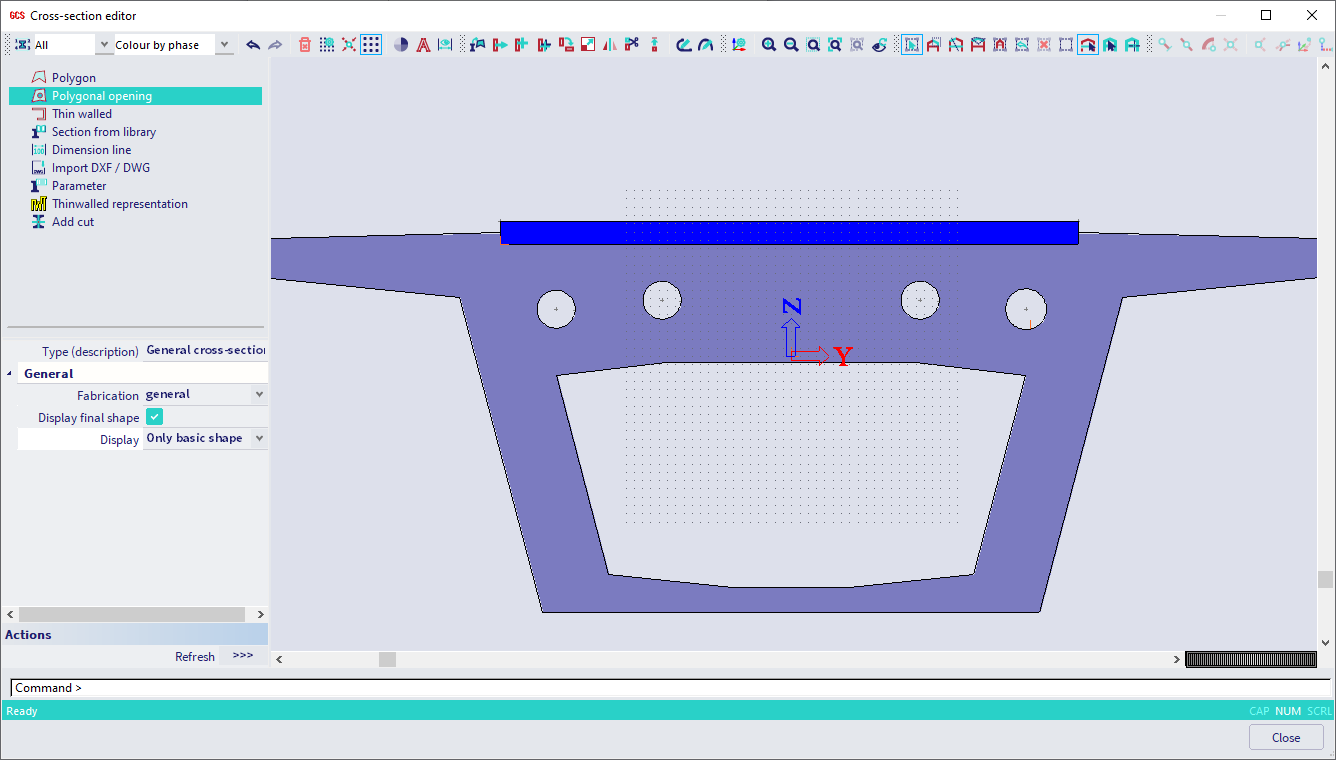Expand the Display 'Only basic shape' dropdown
Viewport: 1336px width, 760px height.
click(x=259, y=439)
